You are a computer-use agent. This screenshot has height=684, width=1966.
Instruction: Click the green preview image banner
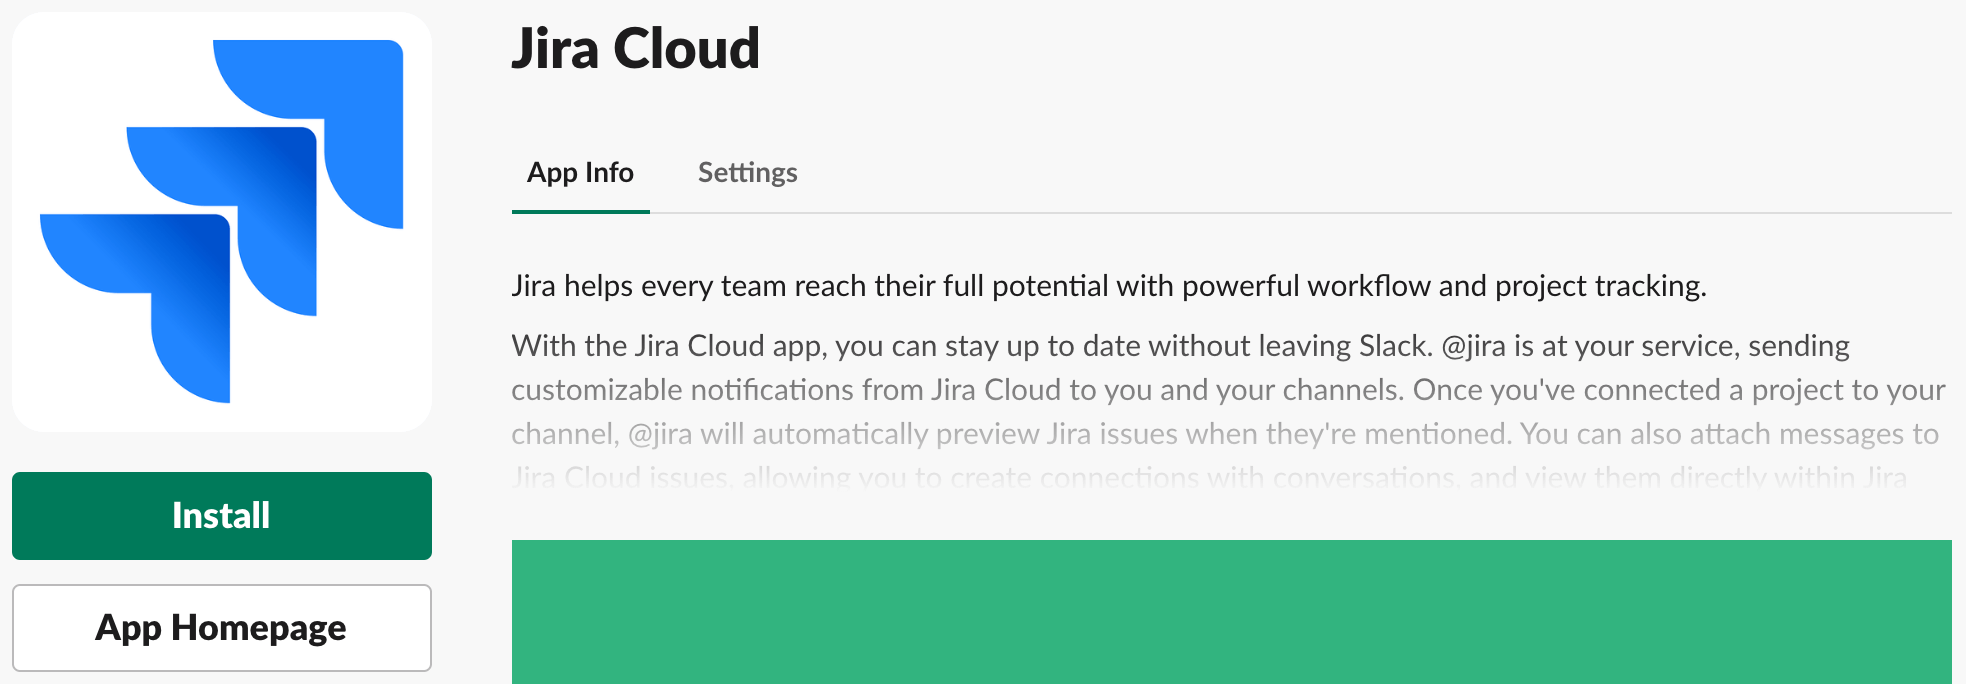coord(1230,610)
